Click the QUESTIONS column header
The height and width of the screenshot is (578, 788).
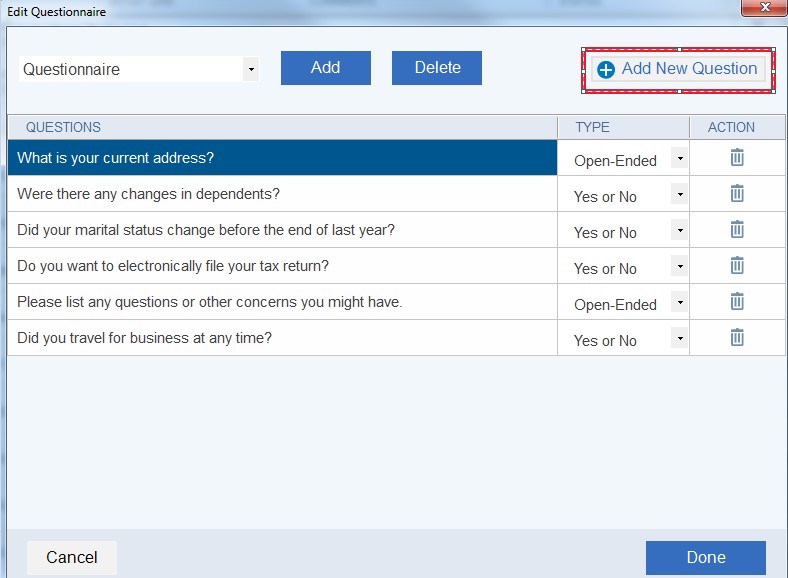pyautogui.click(x=282, y=127)
